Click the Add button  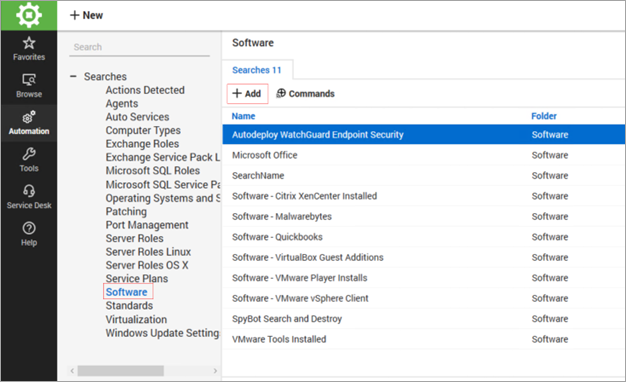click(x=247, y=93)
